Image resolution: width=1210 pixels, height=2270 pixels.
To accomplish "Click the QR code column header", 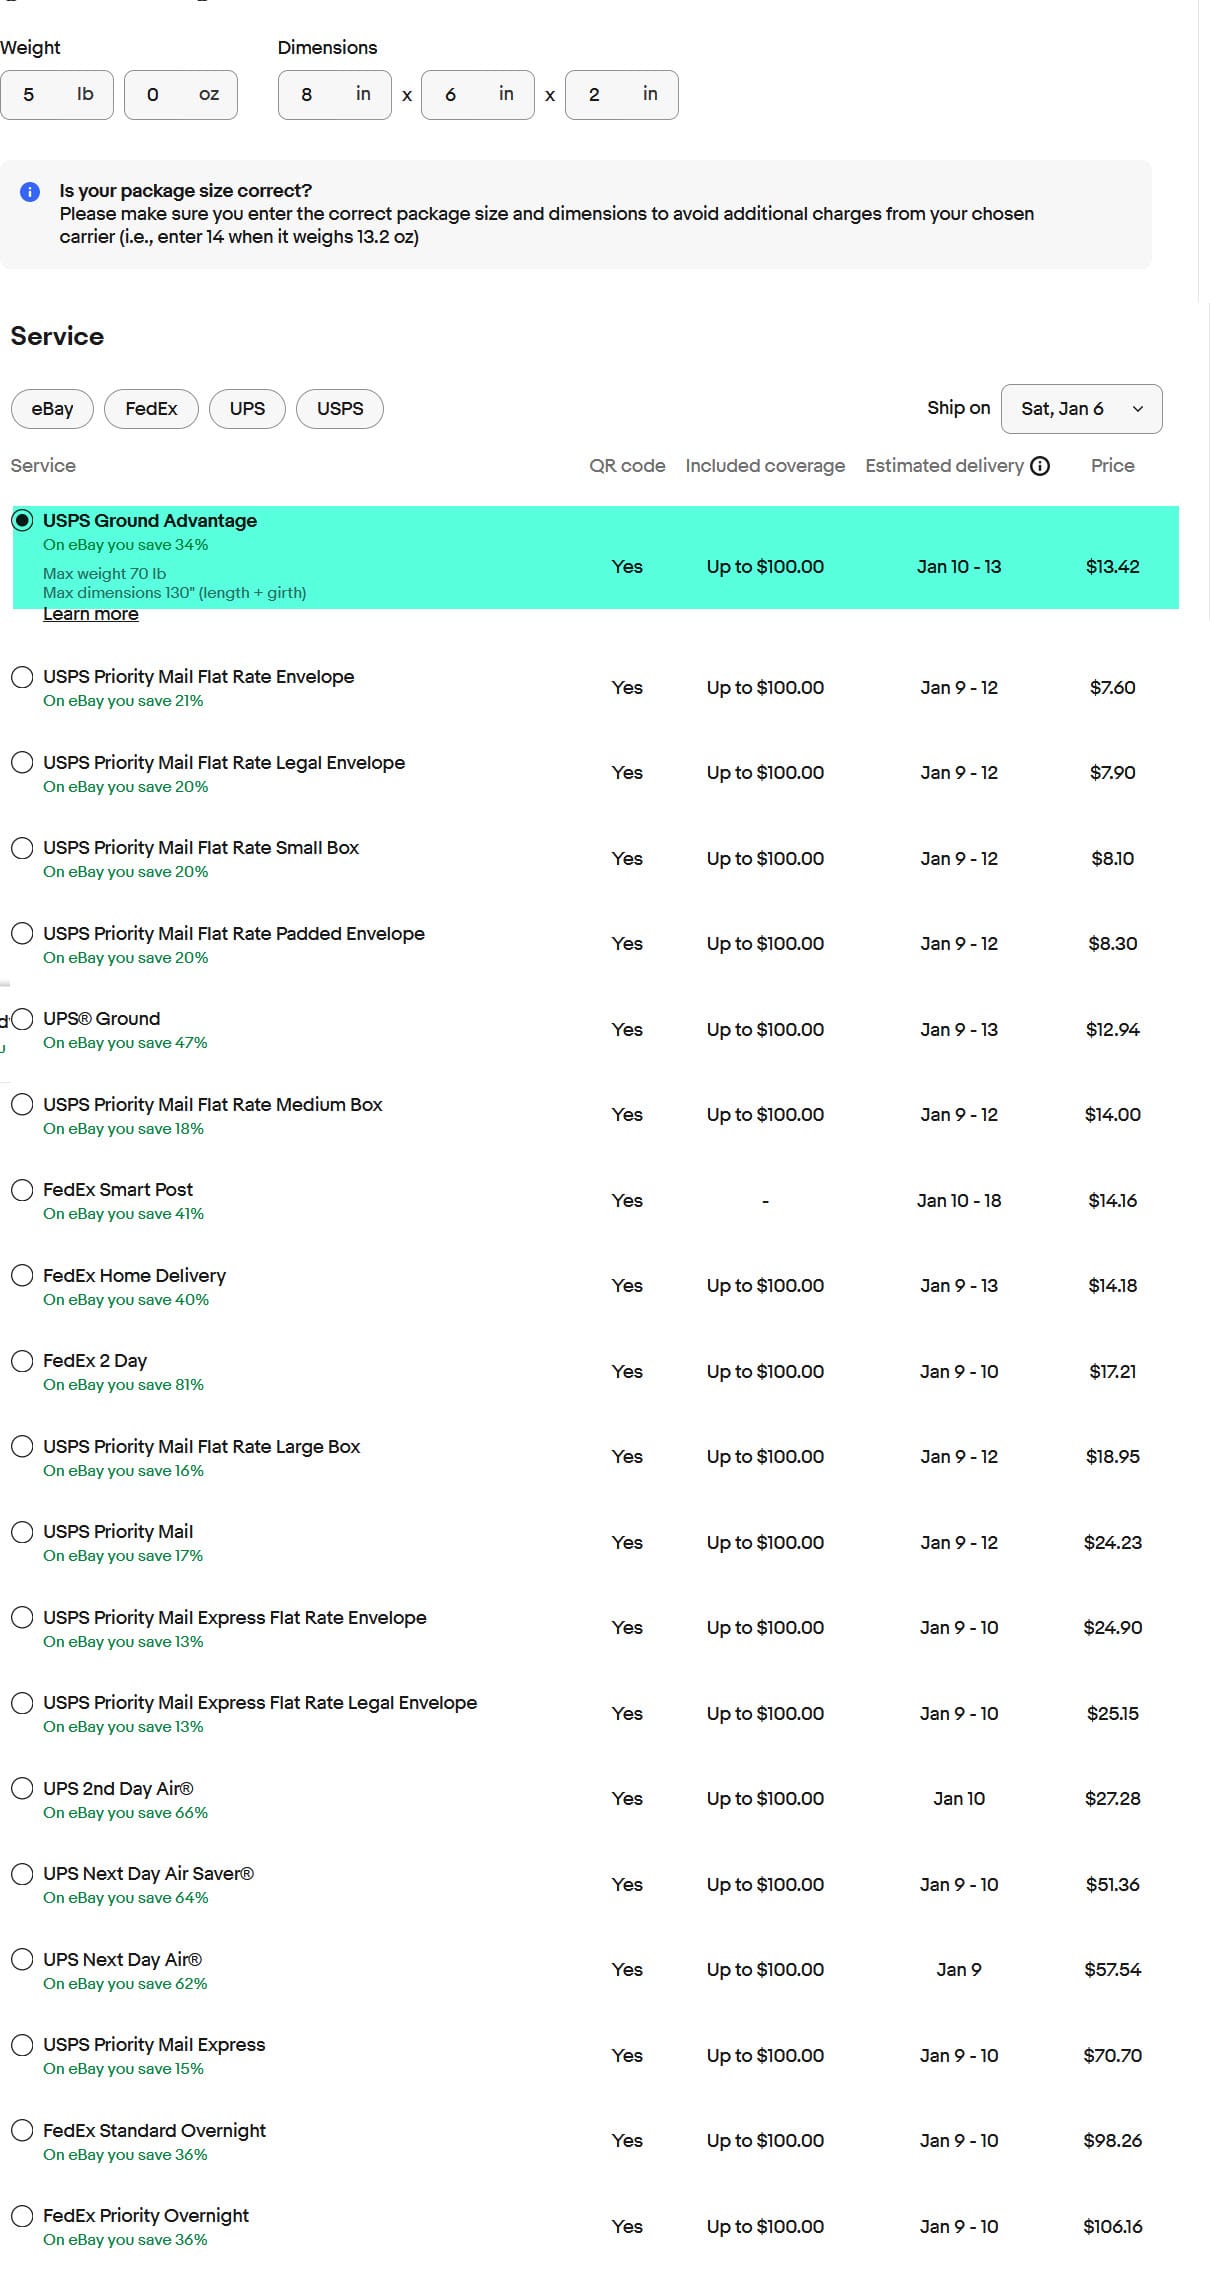I will pos(627,466).
